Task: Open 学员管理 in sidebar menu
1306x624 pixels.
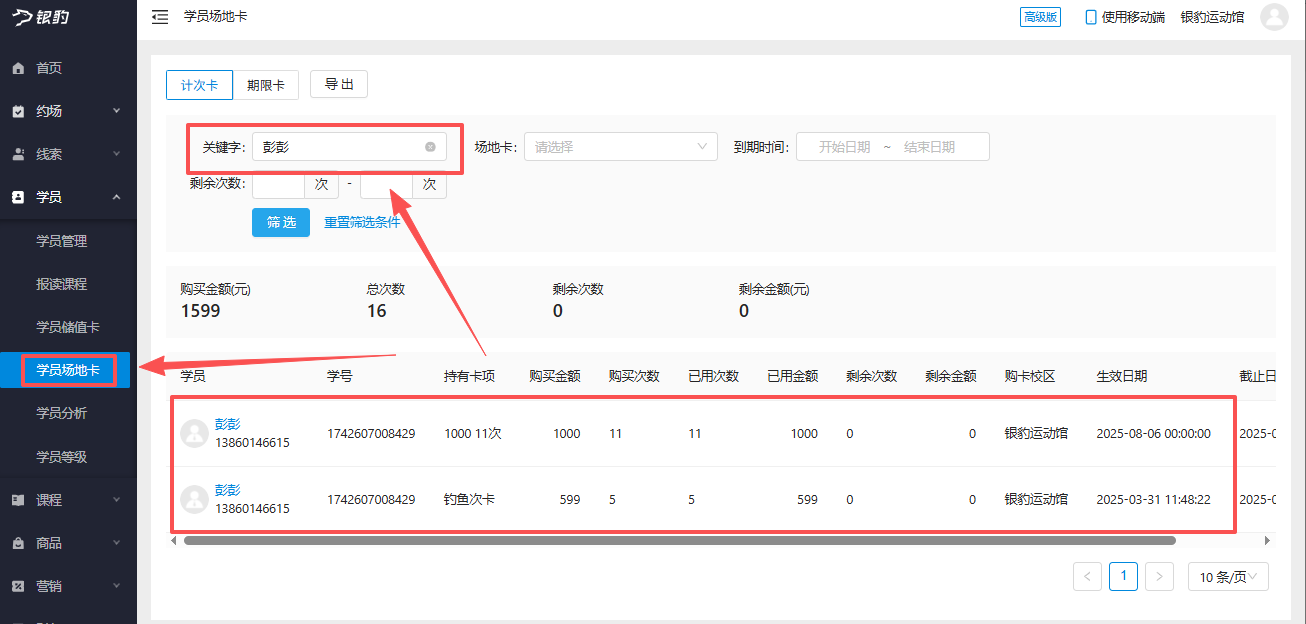Action: (x=62, y=241)
